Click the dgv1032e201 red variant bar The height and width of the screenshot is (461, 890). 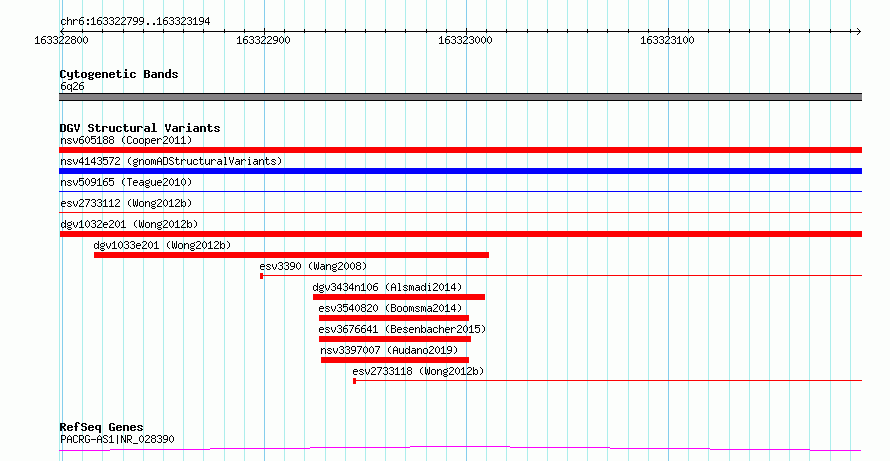click(x=460, y=234)
